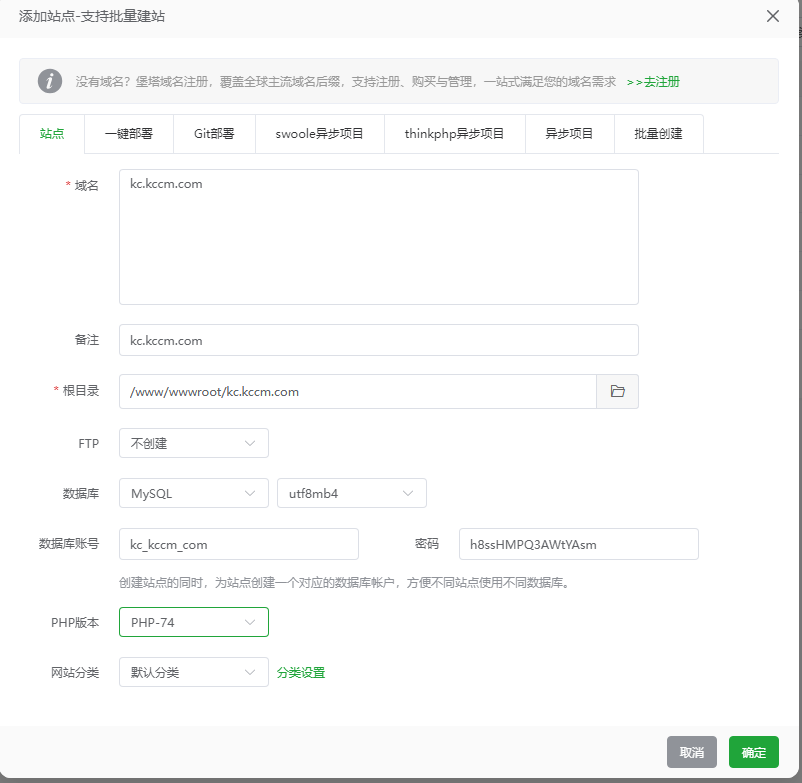
Task: Switch to the Git部署 tab
Action: 214,134
